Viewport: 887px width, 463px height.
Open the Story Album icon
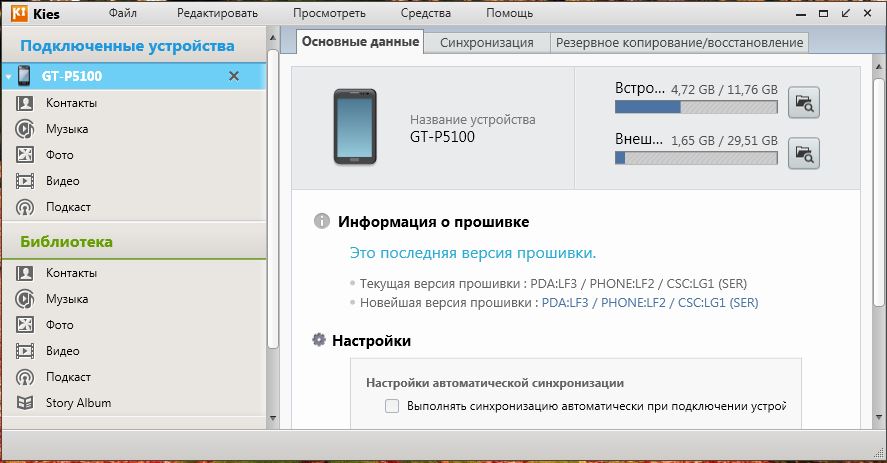point(24,403)
